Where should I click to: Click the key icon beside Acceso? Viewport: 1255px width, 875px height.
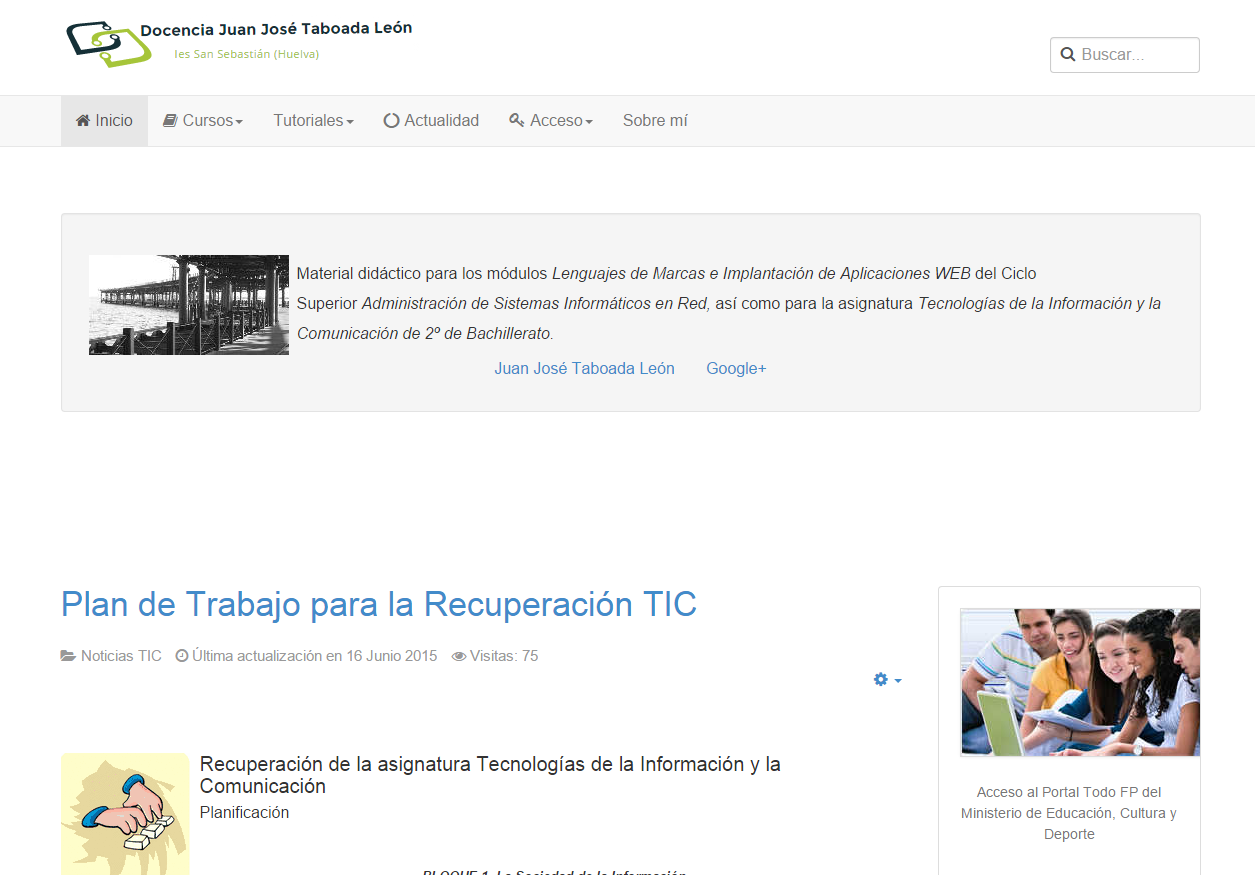click(517, 120)
